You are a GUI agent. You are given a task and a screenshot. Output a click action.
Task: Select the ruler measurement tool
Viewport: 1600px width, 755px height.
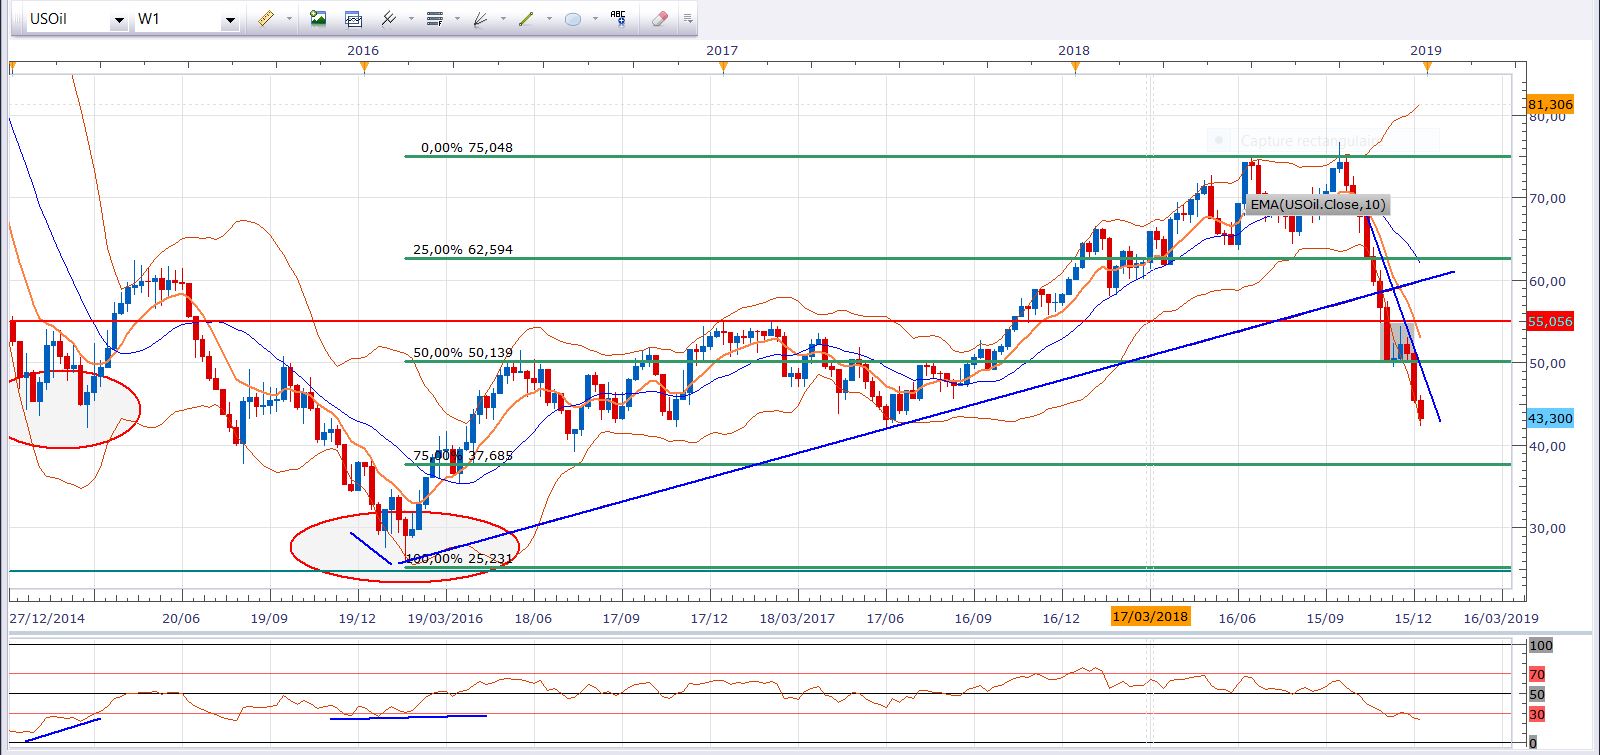coord(266,19)
